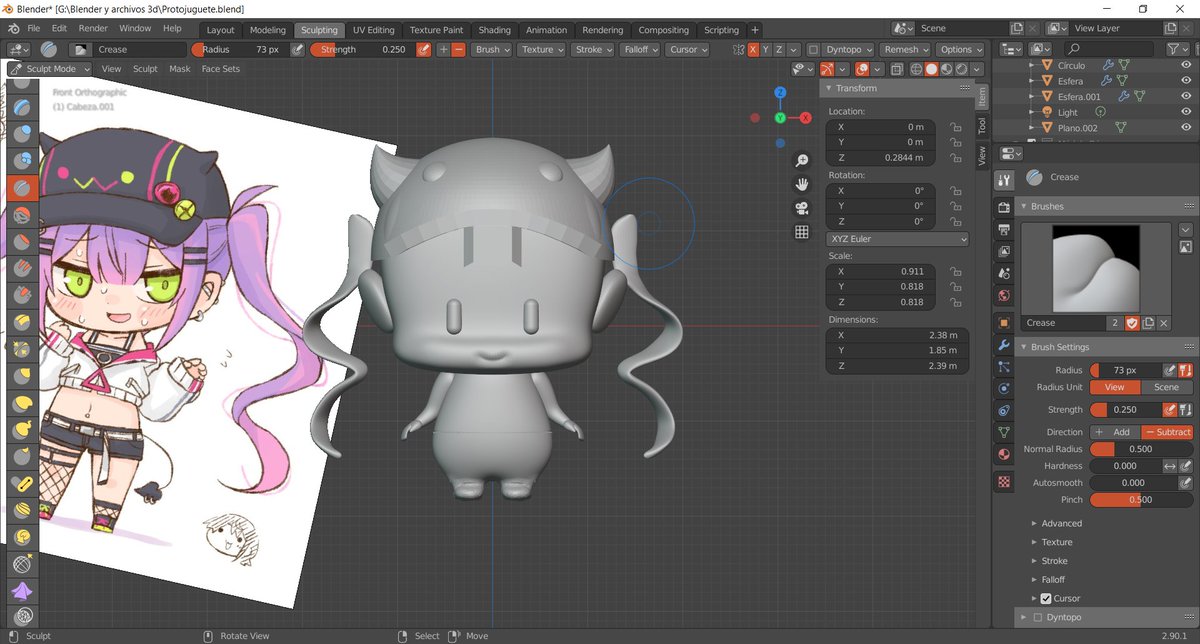This screenshot has width=1200, height=644.
Task: Open the Face Sets menu
Action: (220, 69)
